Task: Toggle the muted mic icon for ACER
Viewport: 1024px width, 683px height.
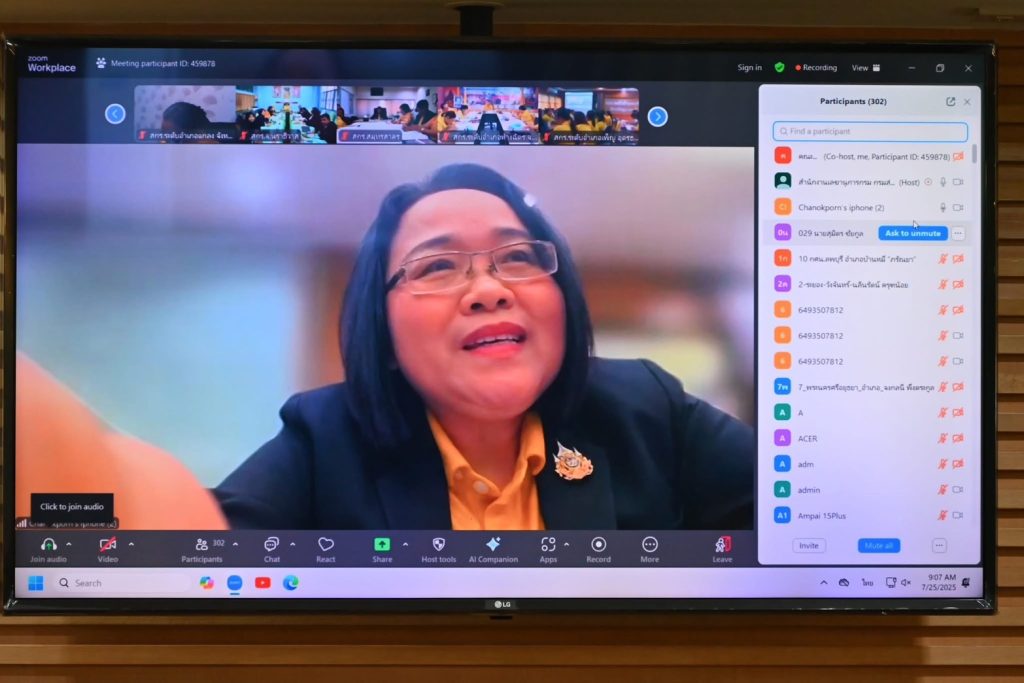Action: (x=943, y=438)
